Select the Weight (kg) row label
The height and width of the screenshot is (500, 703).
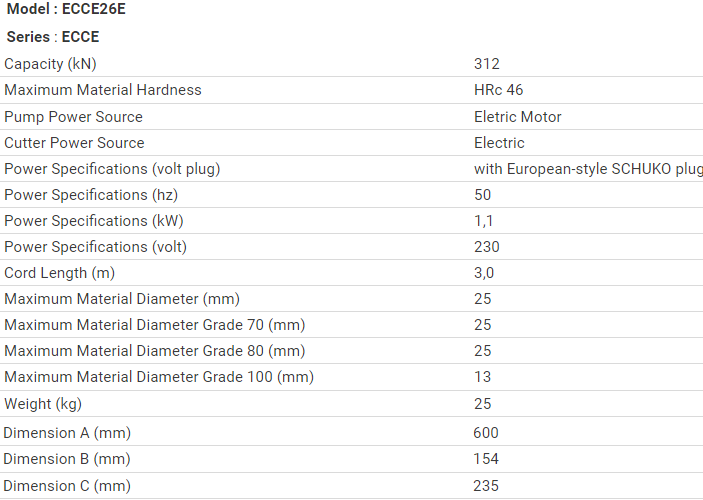(43, 404)
